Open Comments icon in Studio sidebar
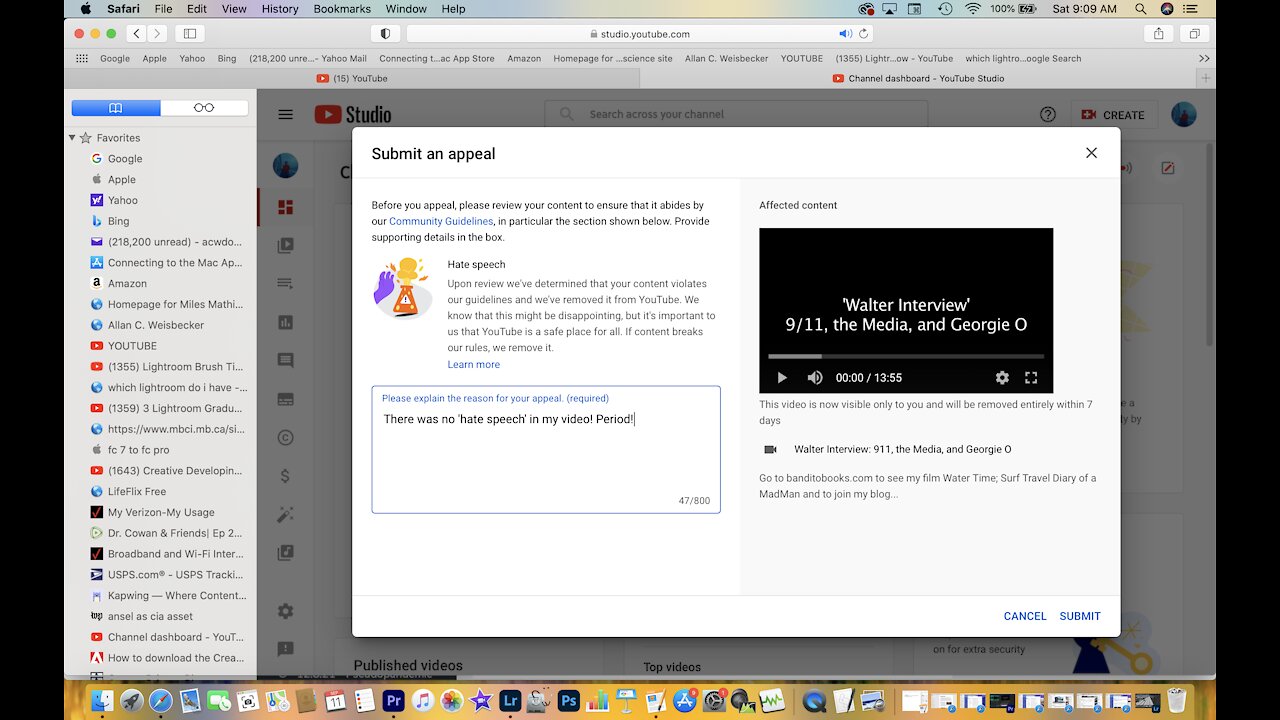Viewport: 1280px width, 720px height. click(x=286, y=360)
